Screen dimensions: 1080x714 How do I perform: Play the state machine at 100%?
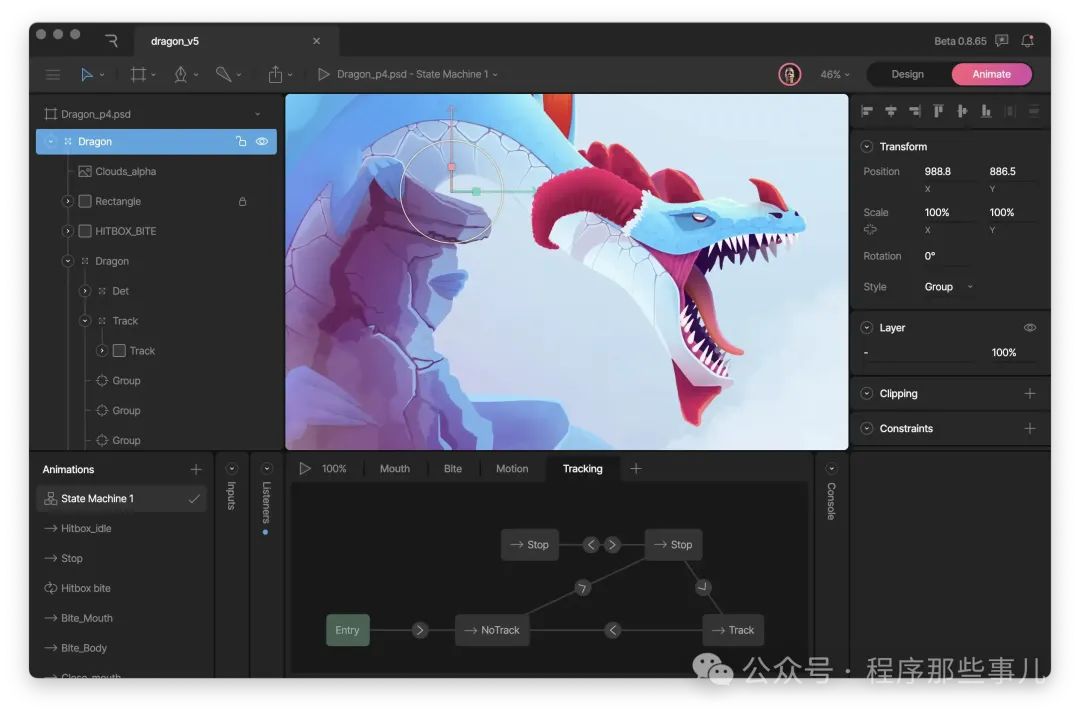click(x=304, y=468)
